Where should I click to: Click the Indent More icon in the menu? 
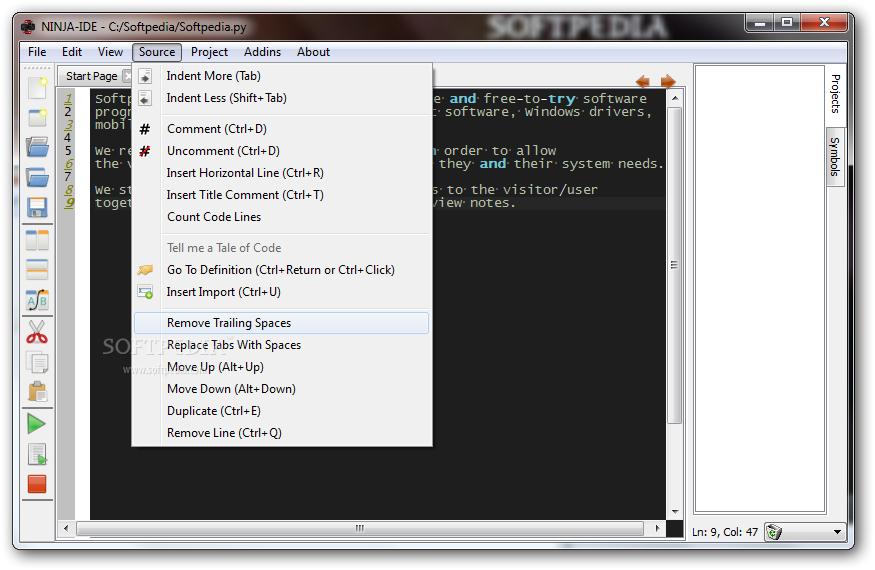[145, 76]
